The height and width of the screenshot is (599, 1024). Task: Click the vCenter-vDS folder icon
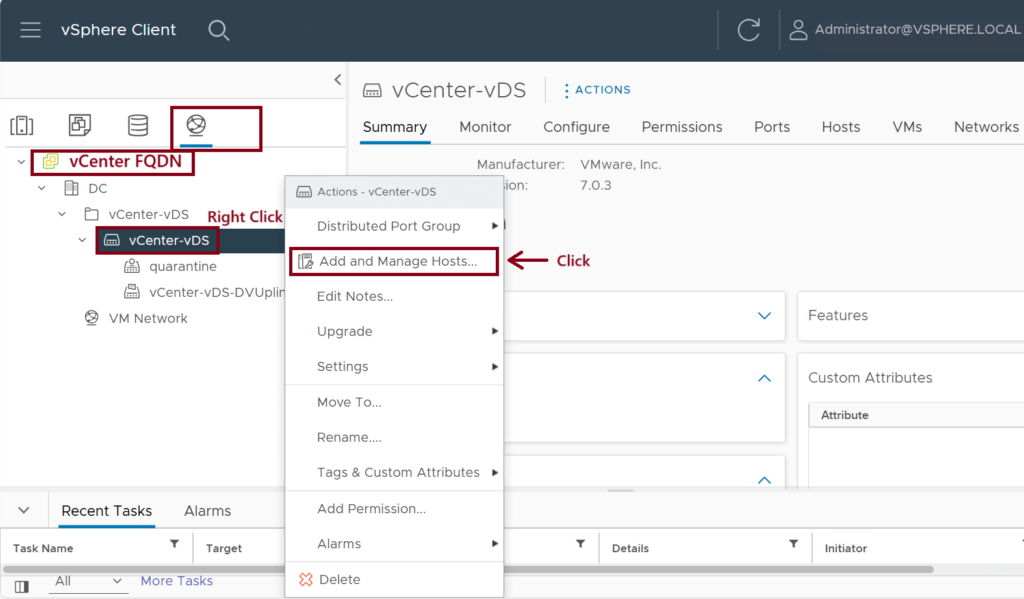tap(91, 214)
